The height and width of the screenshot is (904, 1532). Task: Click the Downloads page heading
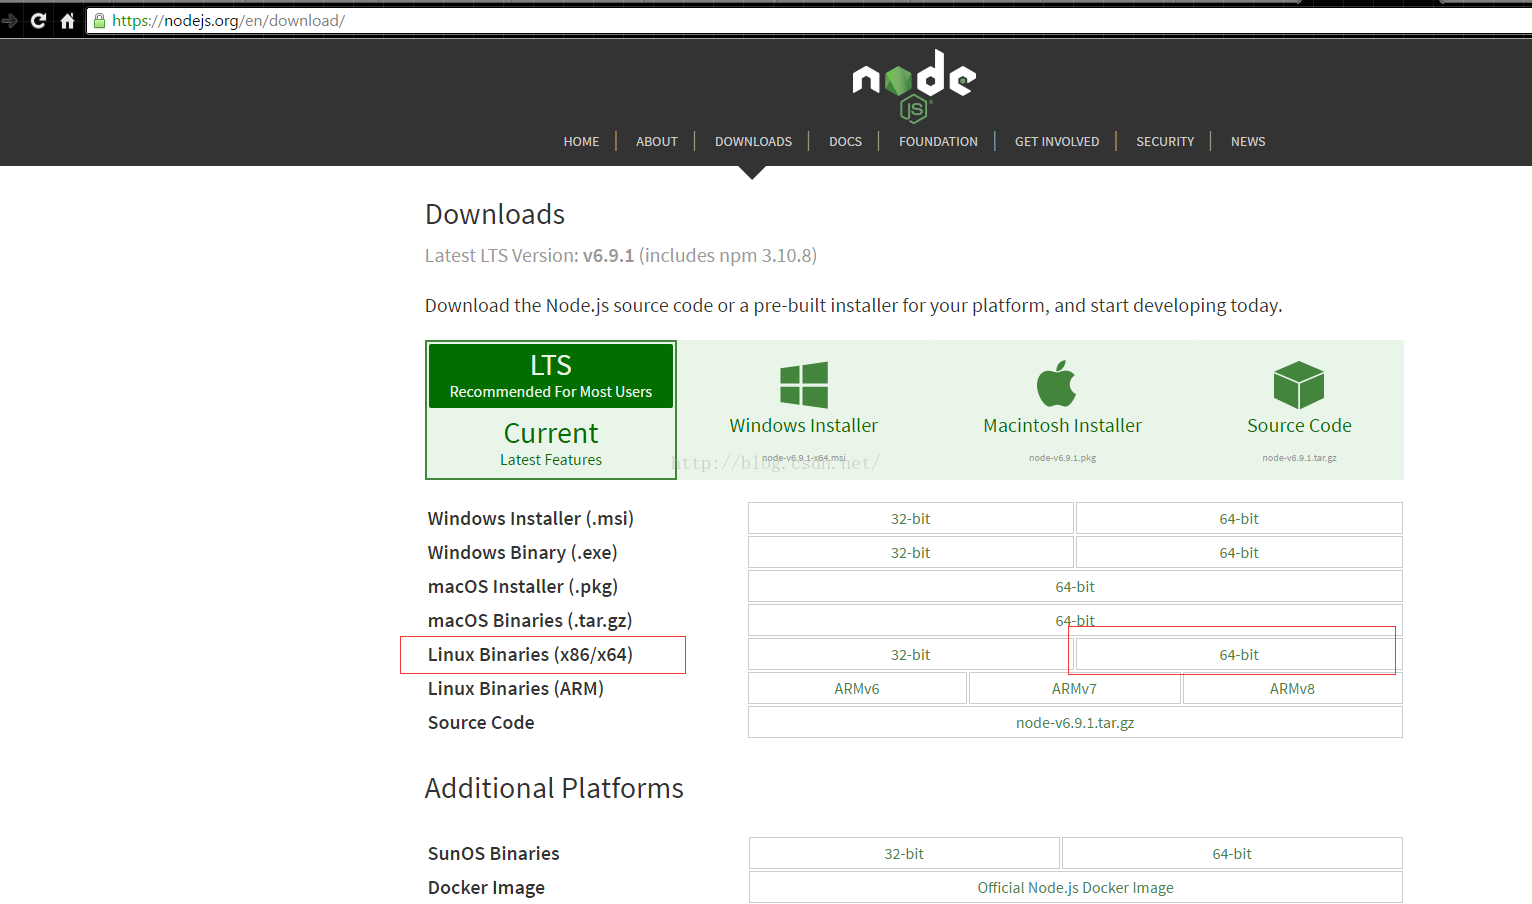click(495, 214)
